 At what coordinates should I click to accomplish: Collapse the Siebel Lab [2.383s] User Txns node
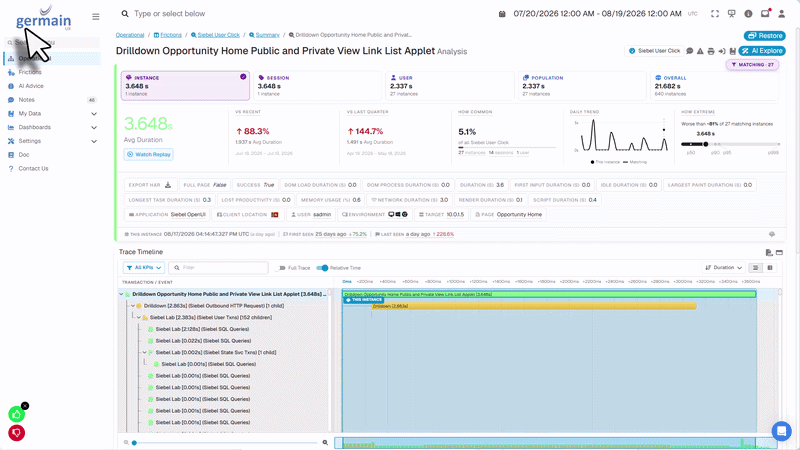pyautogui.click(x=138, y=317)
